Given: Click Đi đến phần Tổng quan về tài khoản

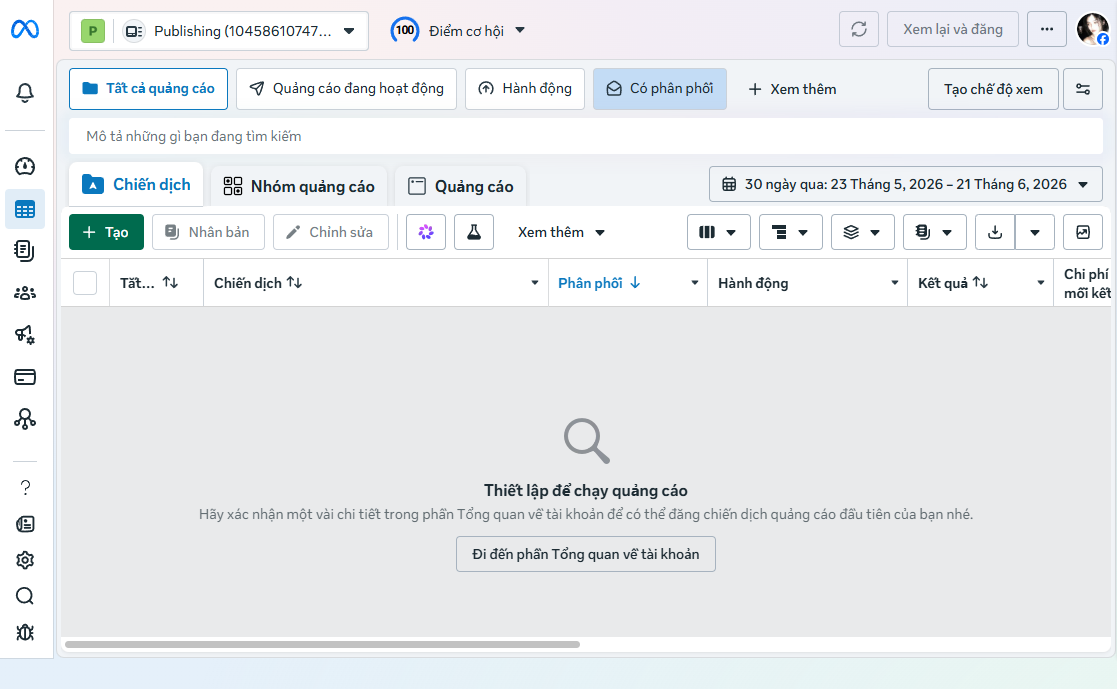Looking at the screenshot, I should [x=586, y=554].
